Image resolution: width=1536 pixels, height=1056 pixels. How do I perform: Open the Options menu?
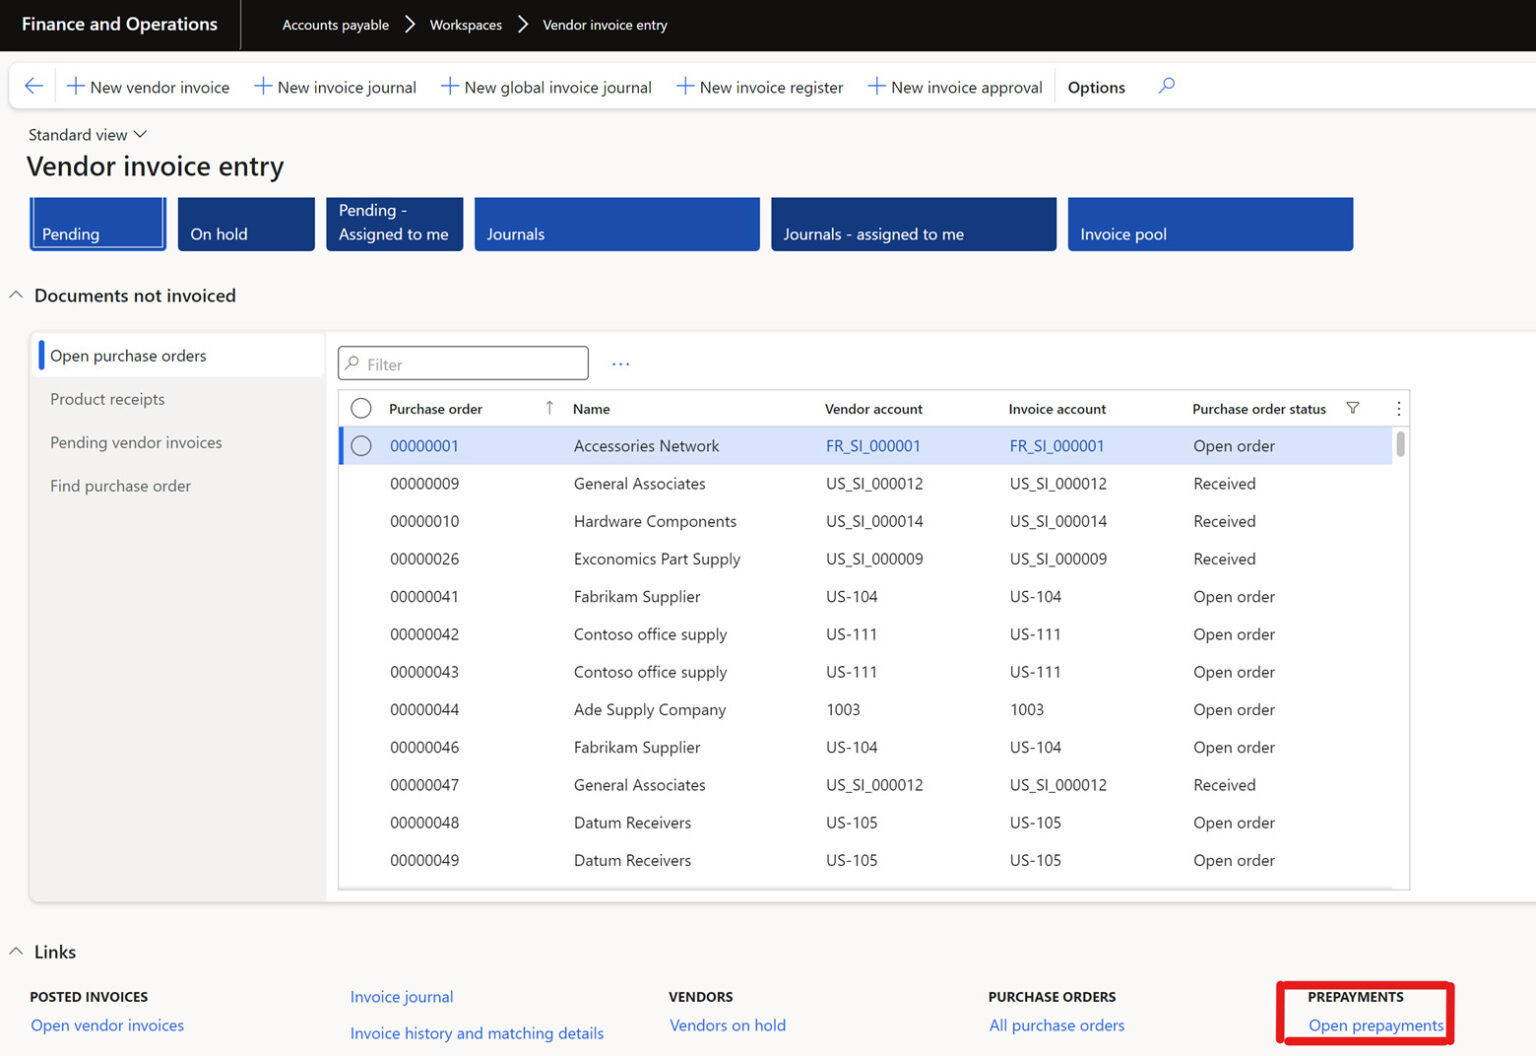click(1096, 87)
